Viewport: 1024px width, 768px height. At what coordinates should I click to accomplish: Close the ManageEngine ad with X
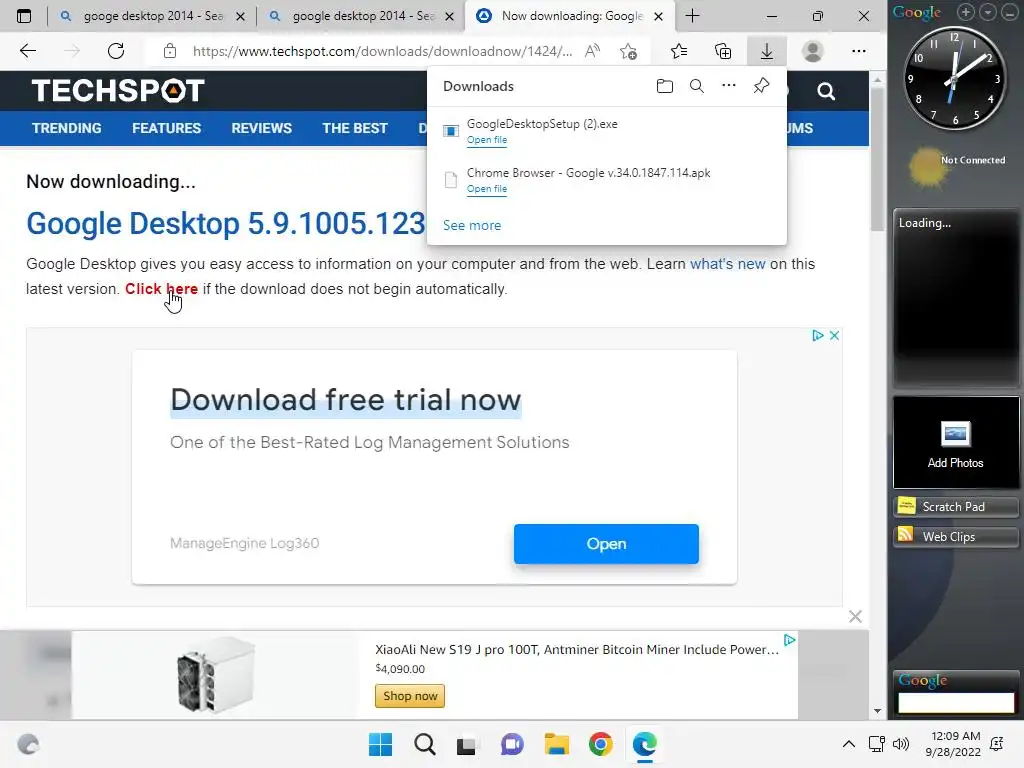(x=834, y=335)
